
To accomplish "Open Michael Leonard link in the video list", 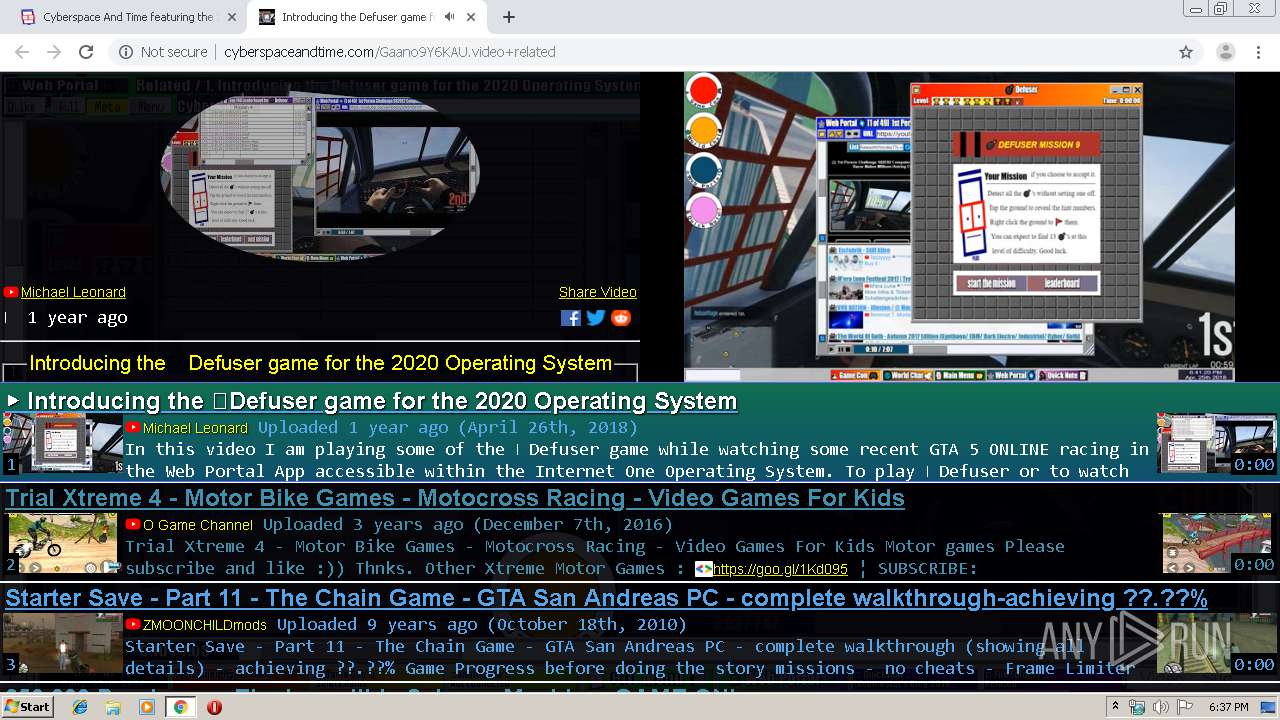I will [195, 427].
